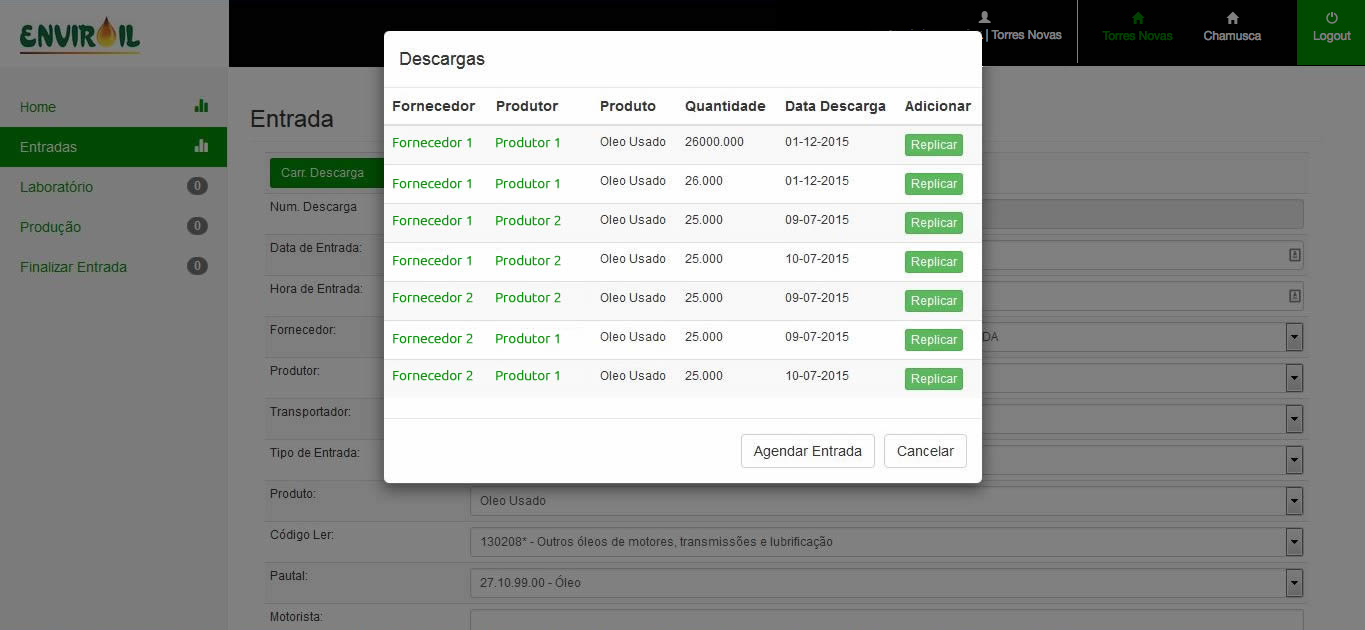Click the Laboratório count badge
The height and width of the screenshot is (630, 1365).
pos(198,186)
